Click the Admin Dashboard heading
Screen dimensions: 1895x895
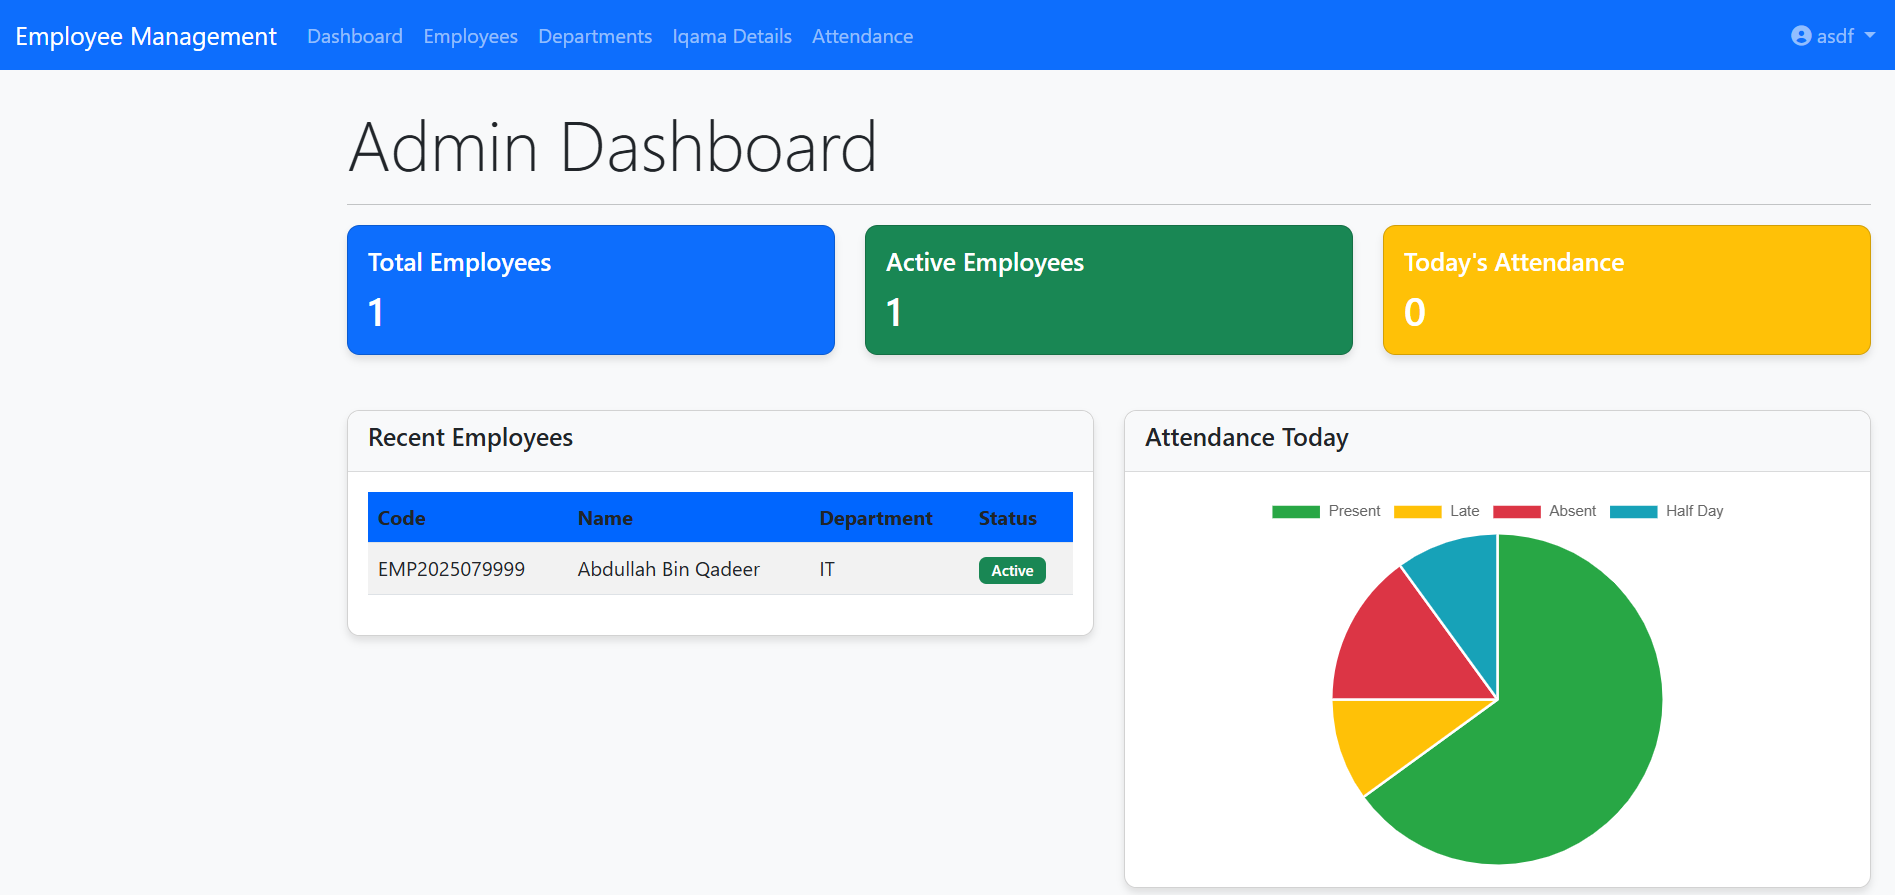pyautogui.click(x=613, y=147)
